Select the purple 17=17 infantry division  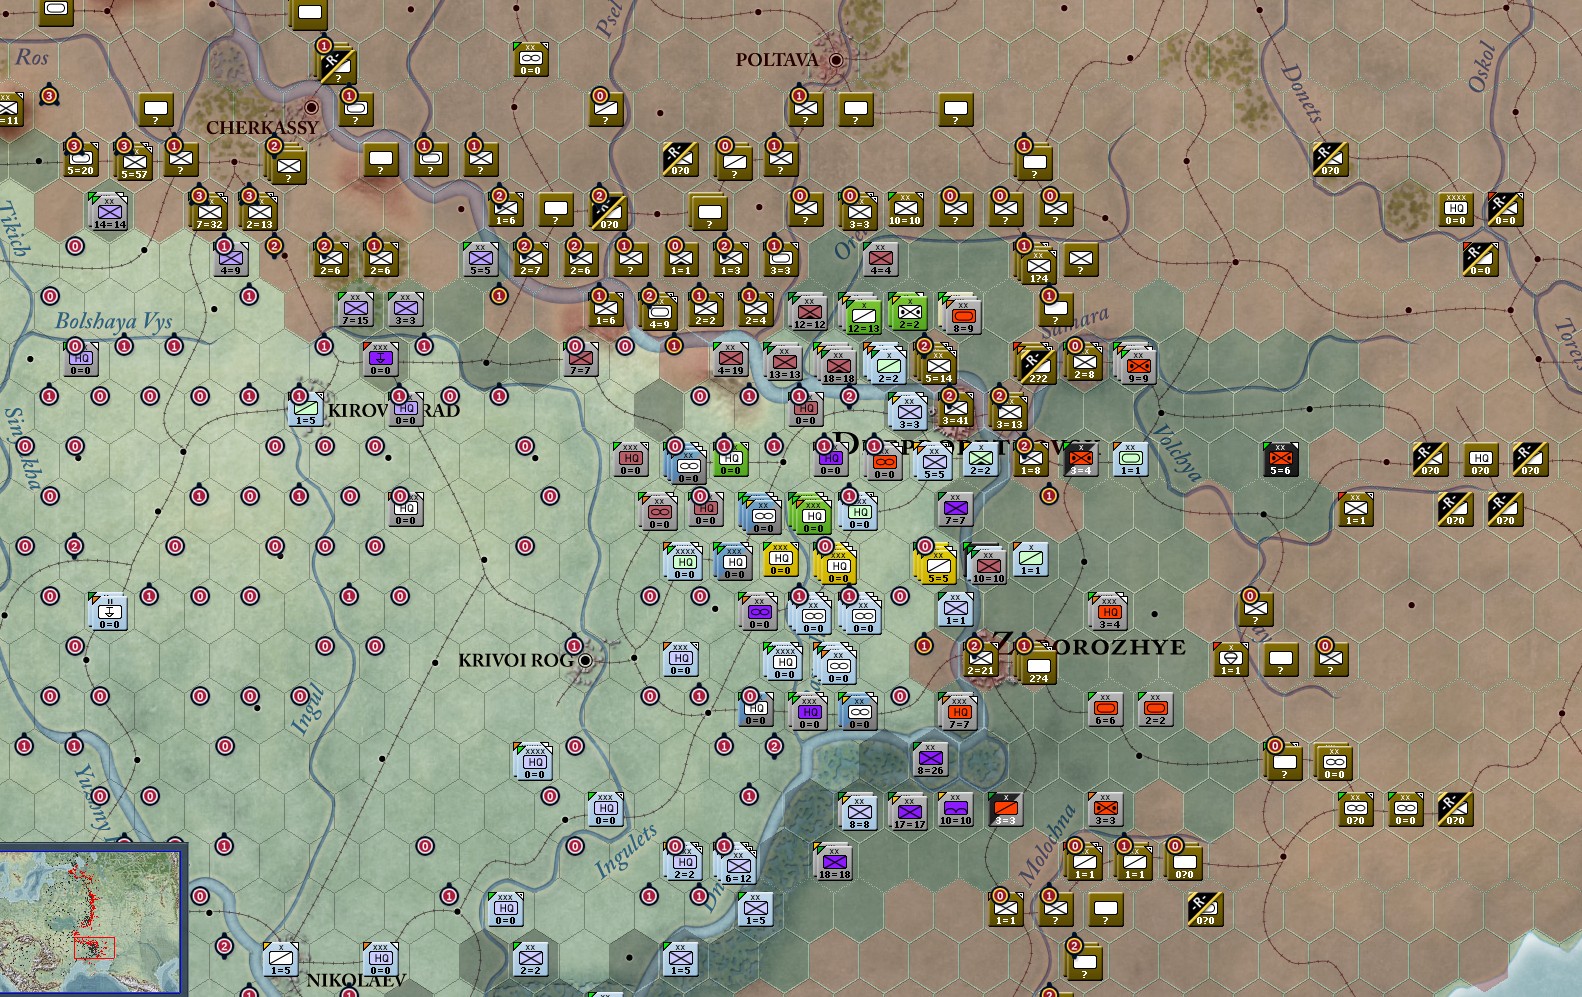coord(909,812)
